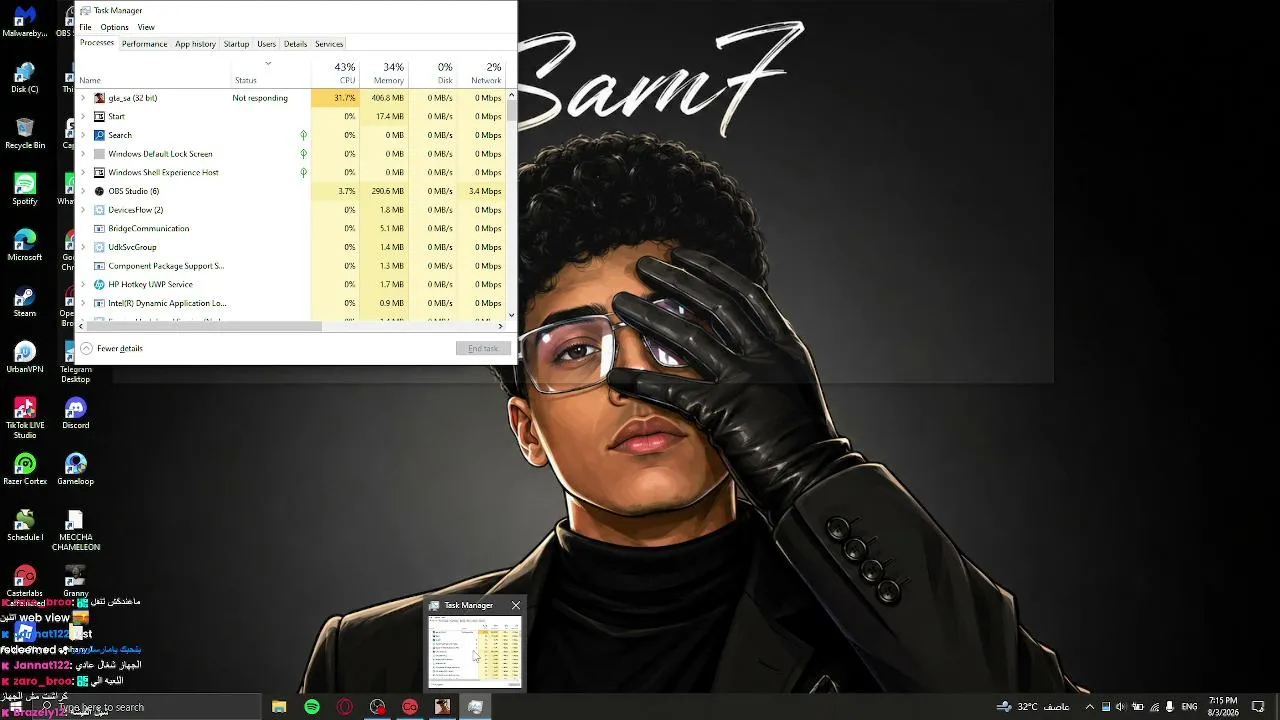Open the MECCHA CHAMELEON desktop file
Viewport: 1280px width, 720px height.
click(x=75, y=530)
